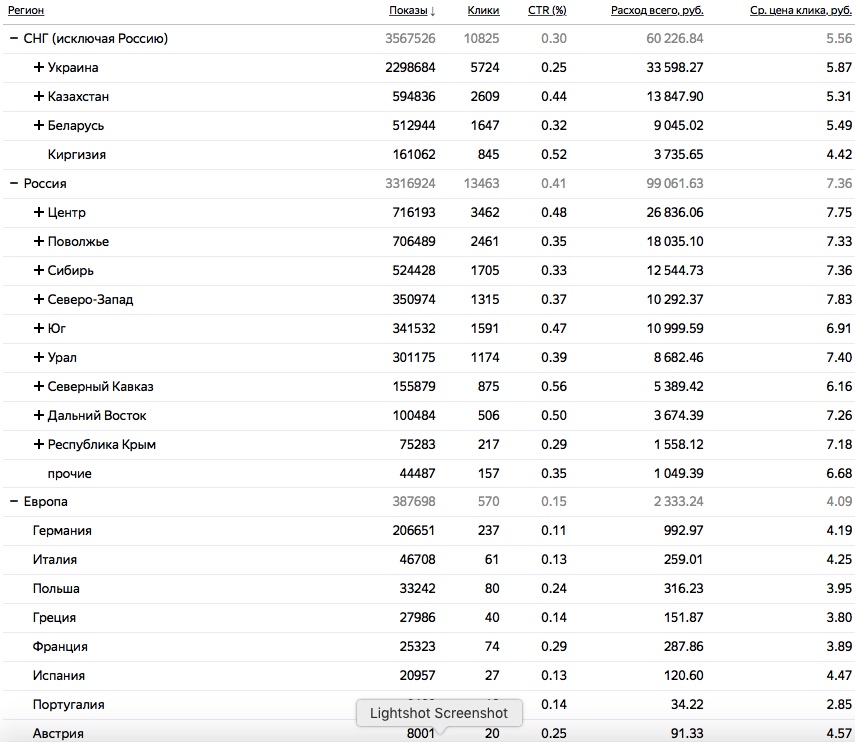This screenshot has width=855, height=742.
Task: Expand the Урал region
Action: tap(39, 357)
